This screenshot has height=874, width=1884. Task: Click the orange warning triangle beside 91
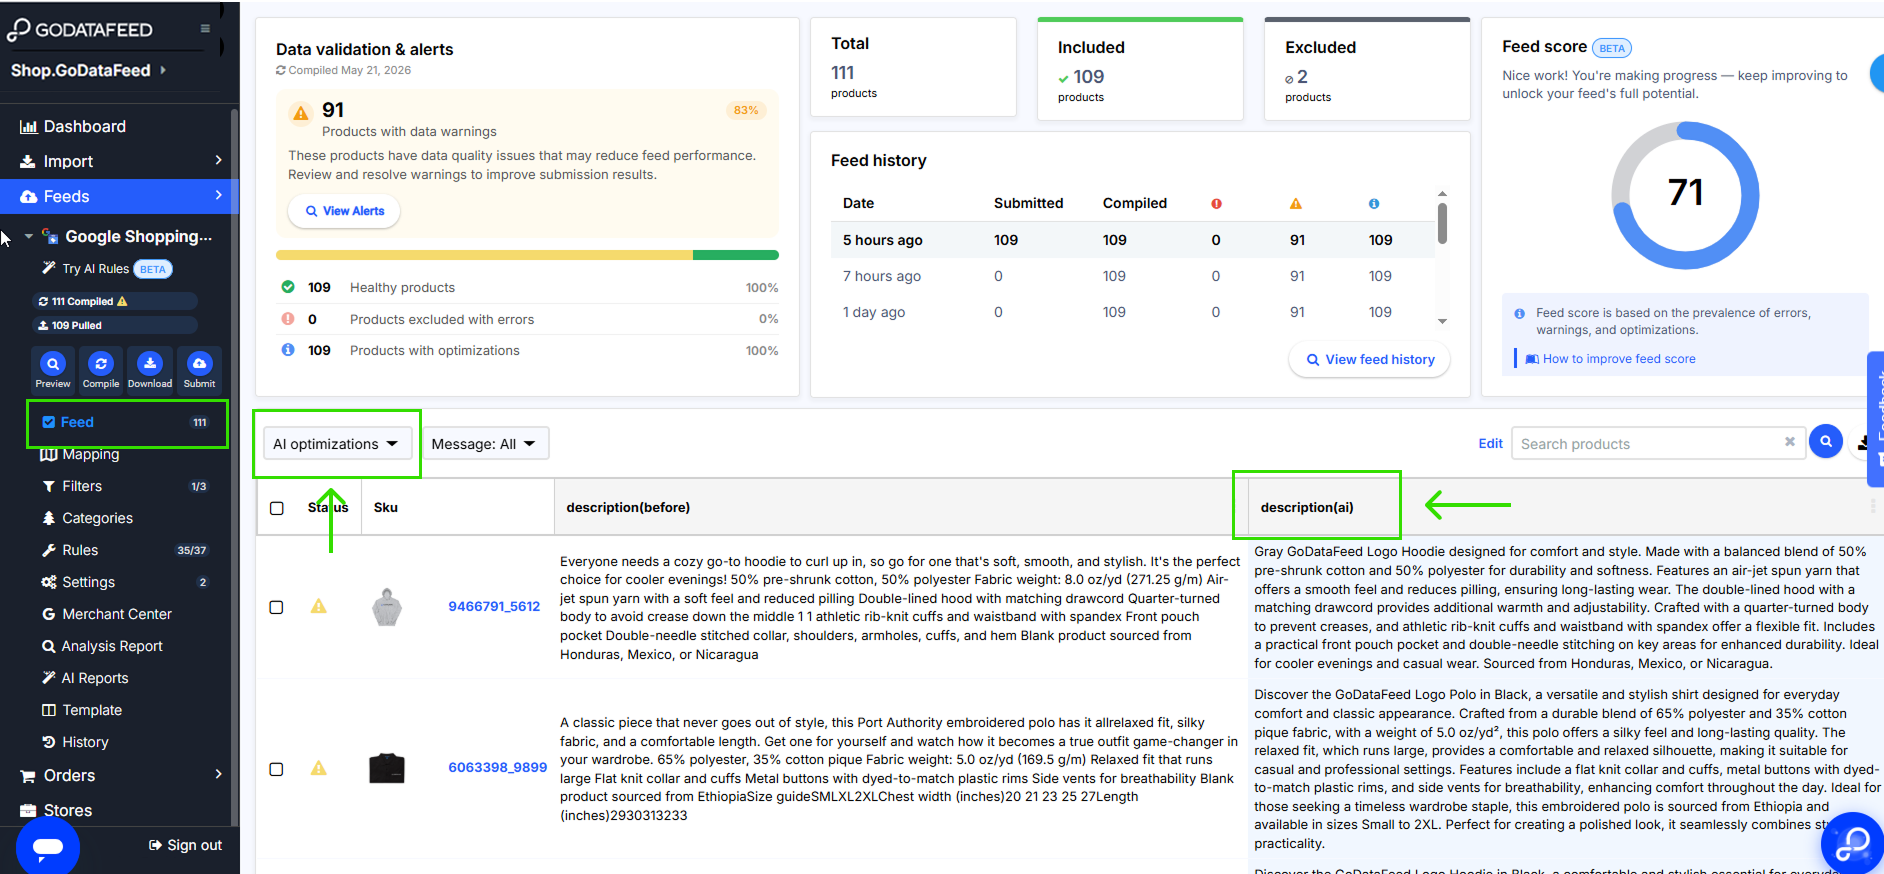click(x=300, y=113)
